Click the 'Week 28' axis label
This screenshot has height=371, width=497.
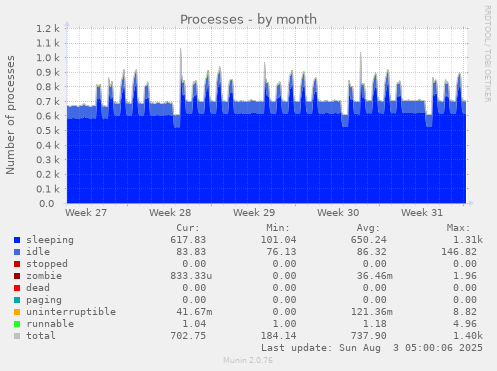coord(170,213)
